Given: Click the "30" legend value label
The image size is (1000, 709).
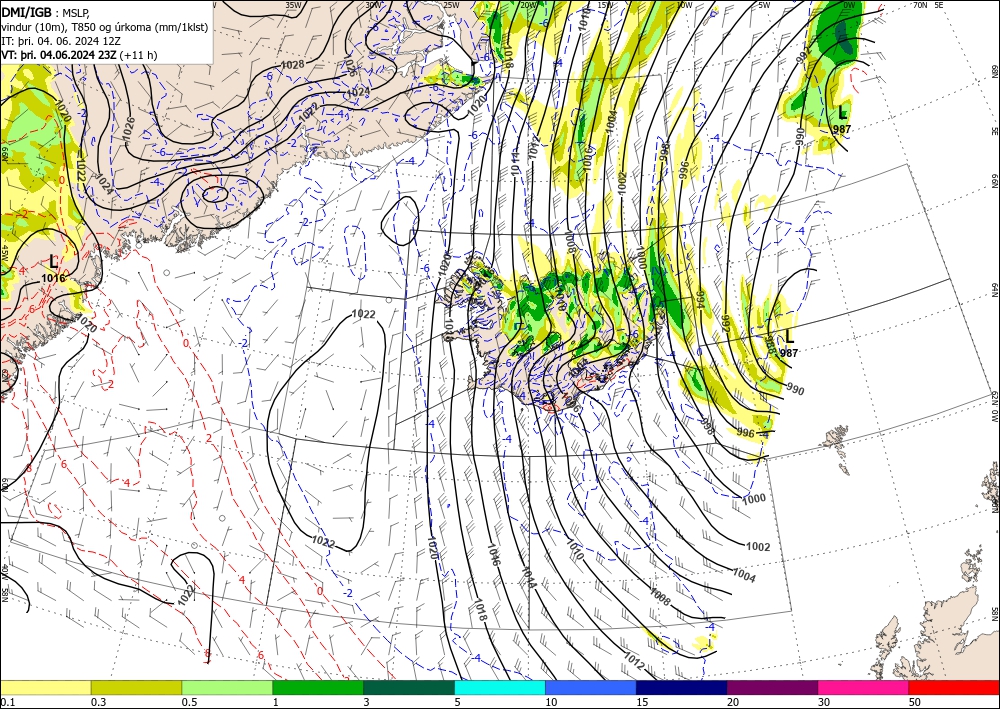Looking at the screenshot, I should [825, 702].
